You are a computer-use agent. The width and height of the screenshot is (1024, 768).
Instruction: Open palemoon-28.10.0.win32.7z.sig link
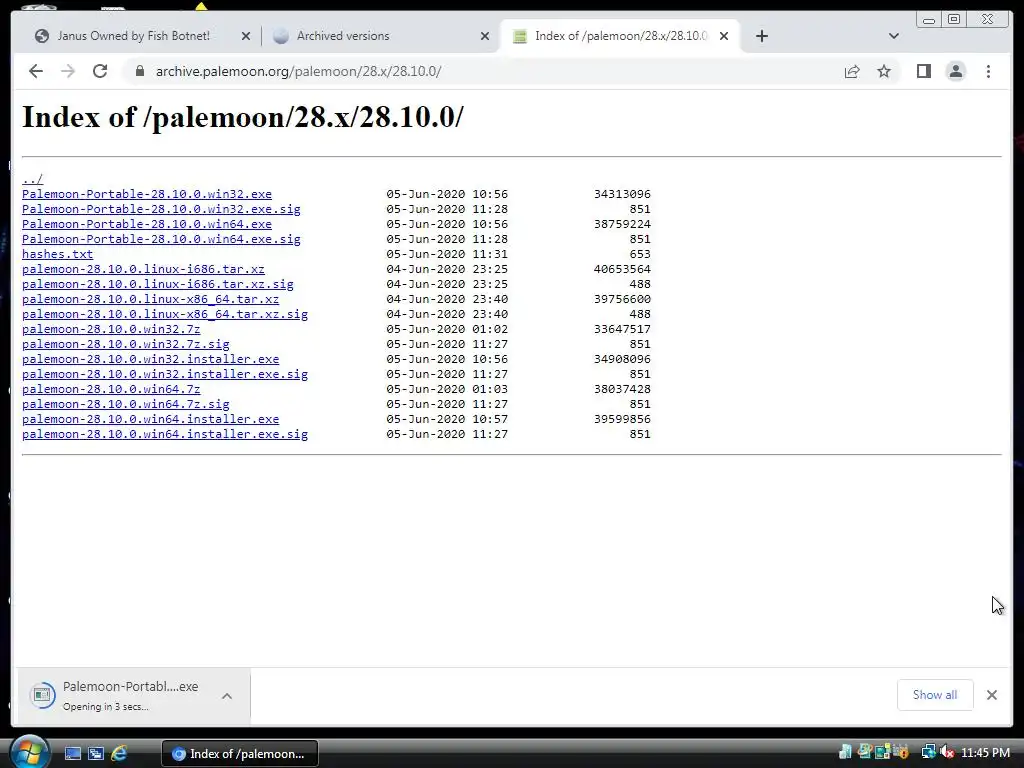coord(125,344)
